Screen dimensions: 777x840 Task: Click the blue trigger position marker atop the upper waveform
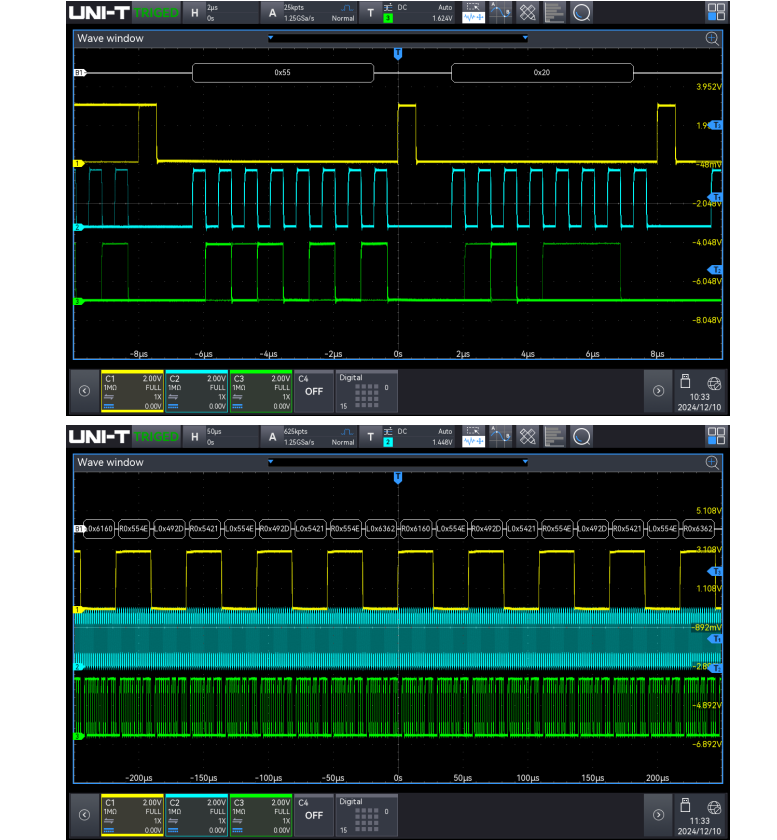(398, 53)
